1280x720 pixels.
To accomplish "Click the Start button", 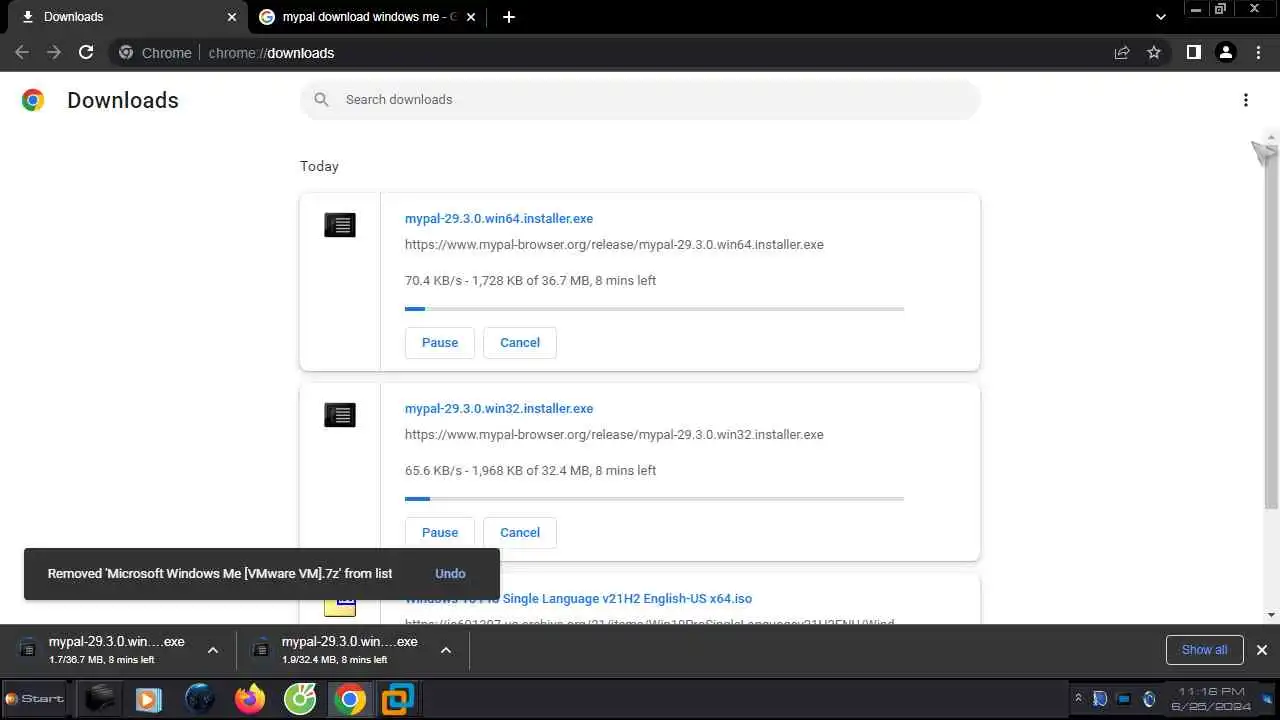I will pos(35,698).
